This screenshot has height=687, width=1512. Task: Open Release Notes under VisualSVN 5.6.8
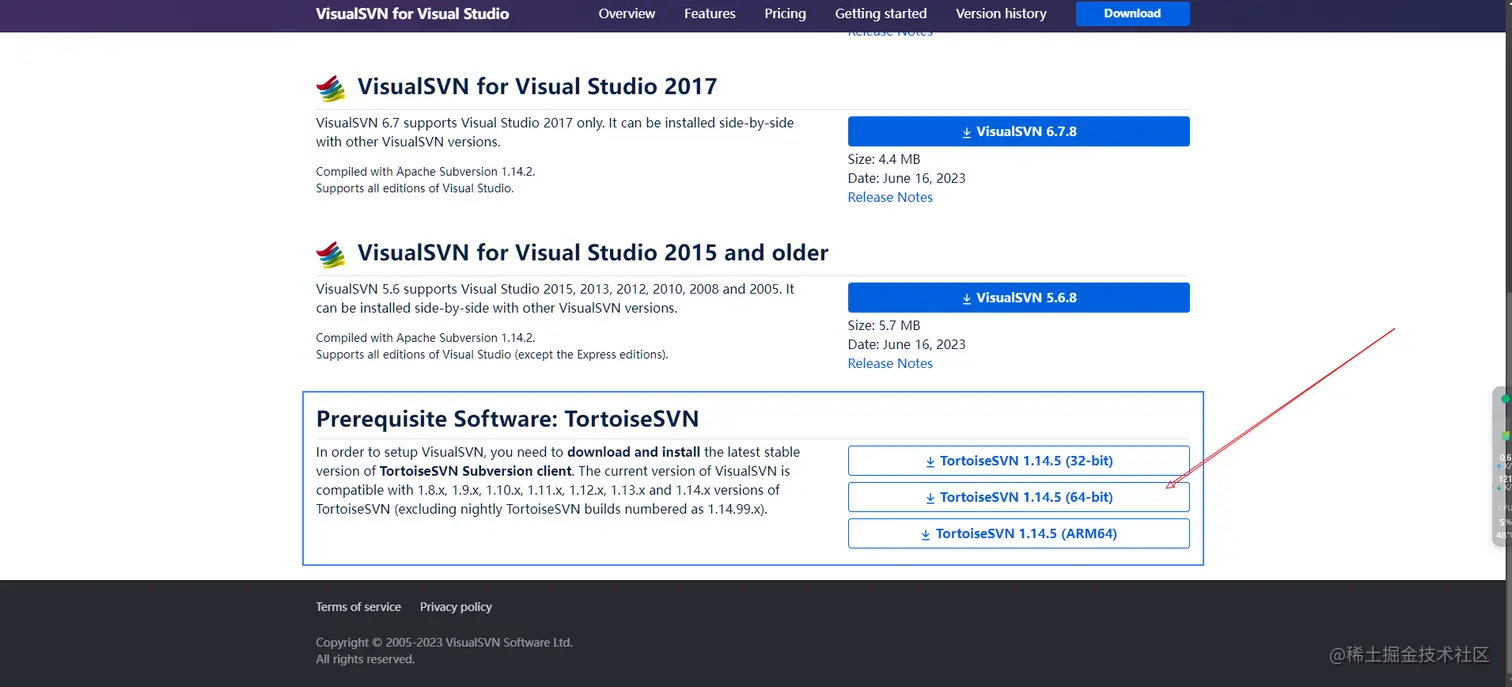pos(890,364)
